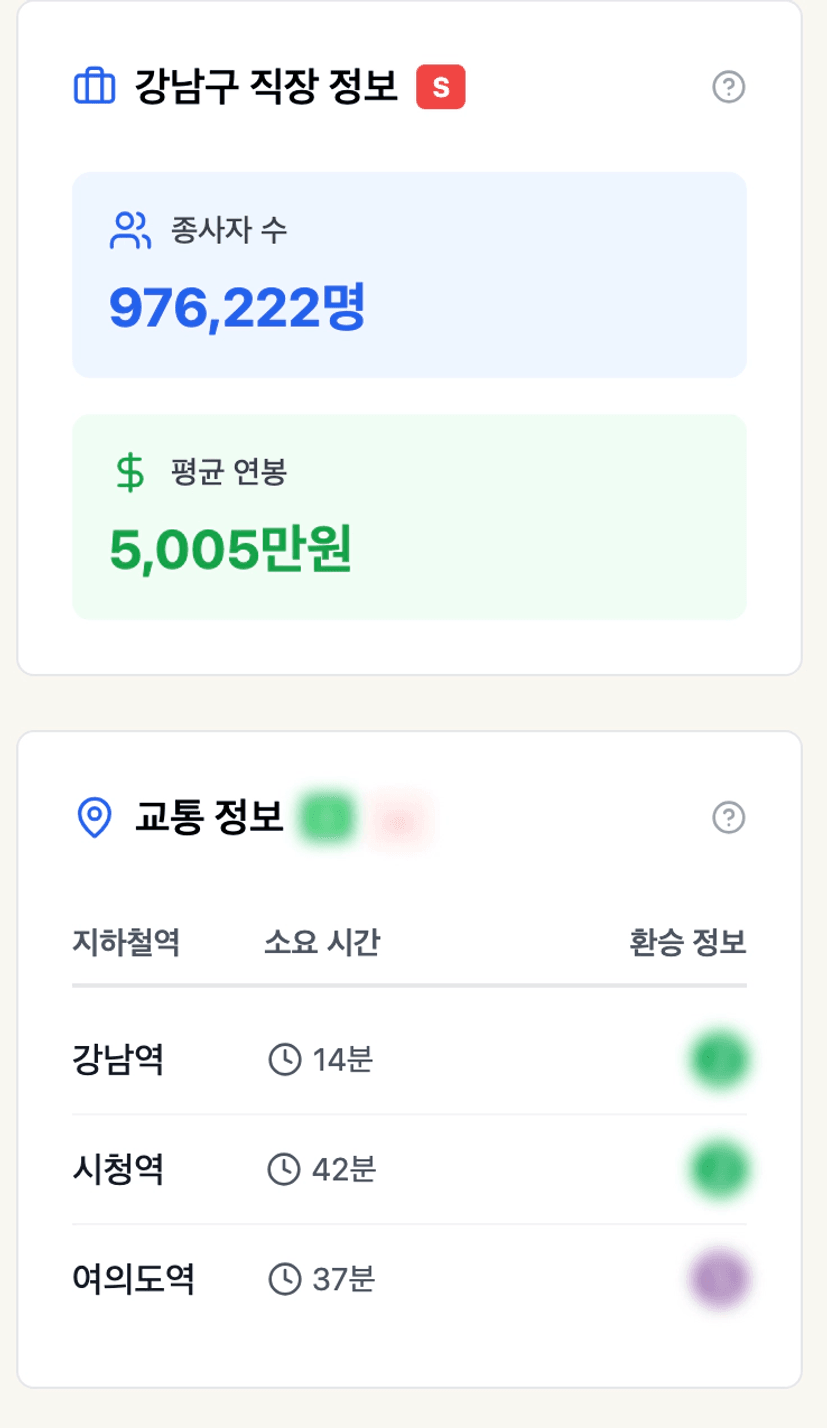Open the help icon for 교통 정보

(x=729, y=818)
